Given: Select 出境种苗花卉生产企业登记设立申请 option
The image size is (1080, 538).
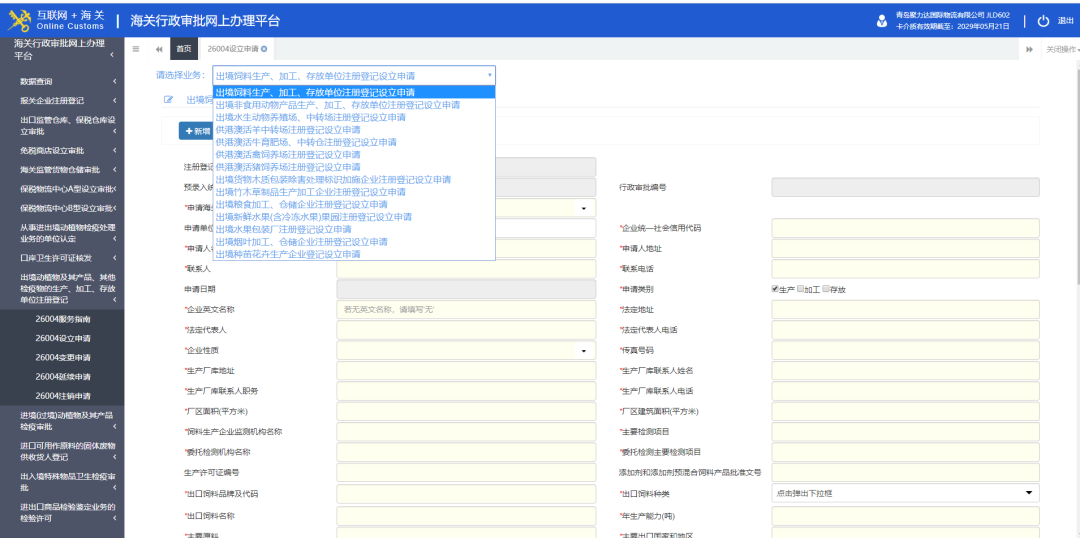Looking at the screenshot, I should coord(353,254).
